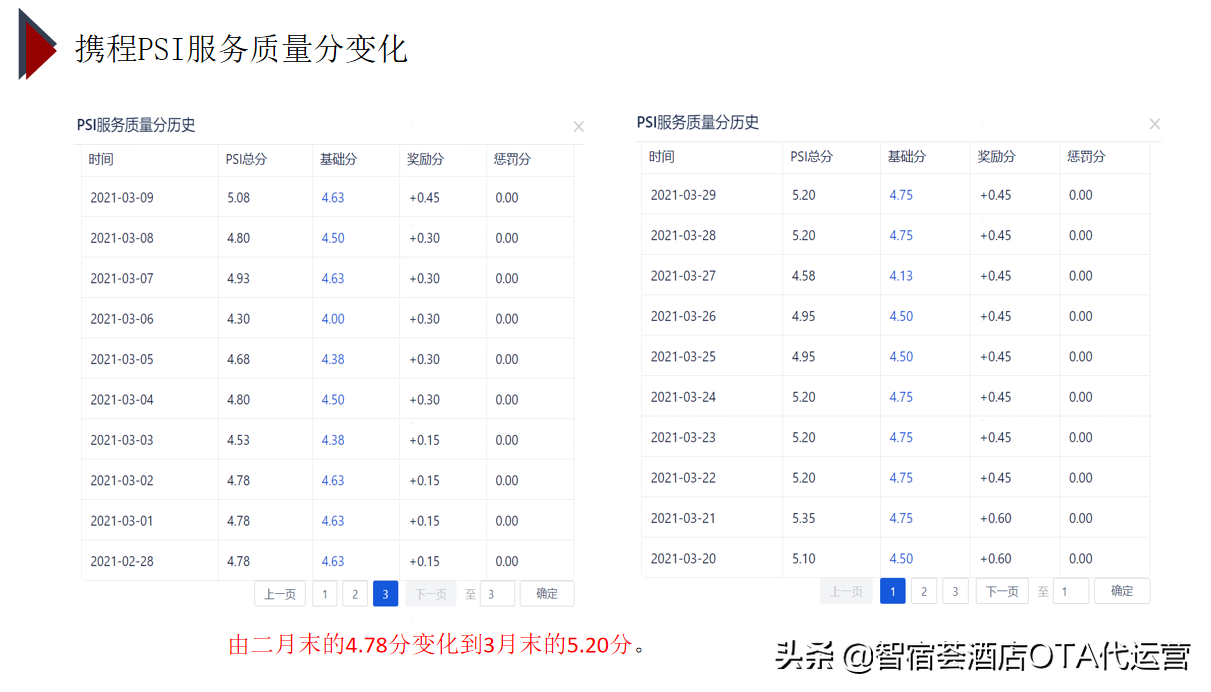Image resolution: width=1211 pixels, height=692 pixels.
Task: Click disabled next page in left table
Action: click(430, 594)
